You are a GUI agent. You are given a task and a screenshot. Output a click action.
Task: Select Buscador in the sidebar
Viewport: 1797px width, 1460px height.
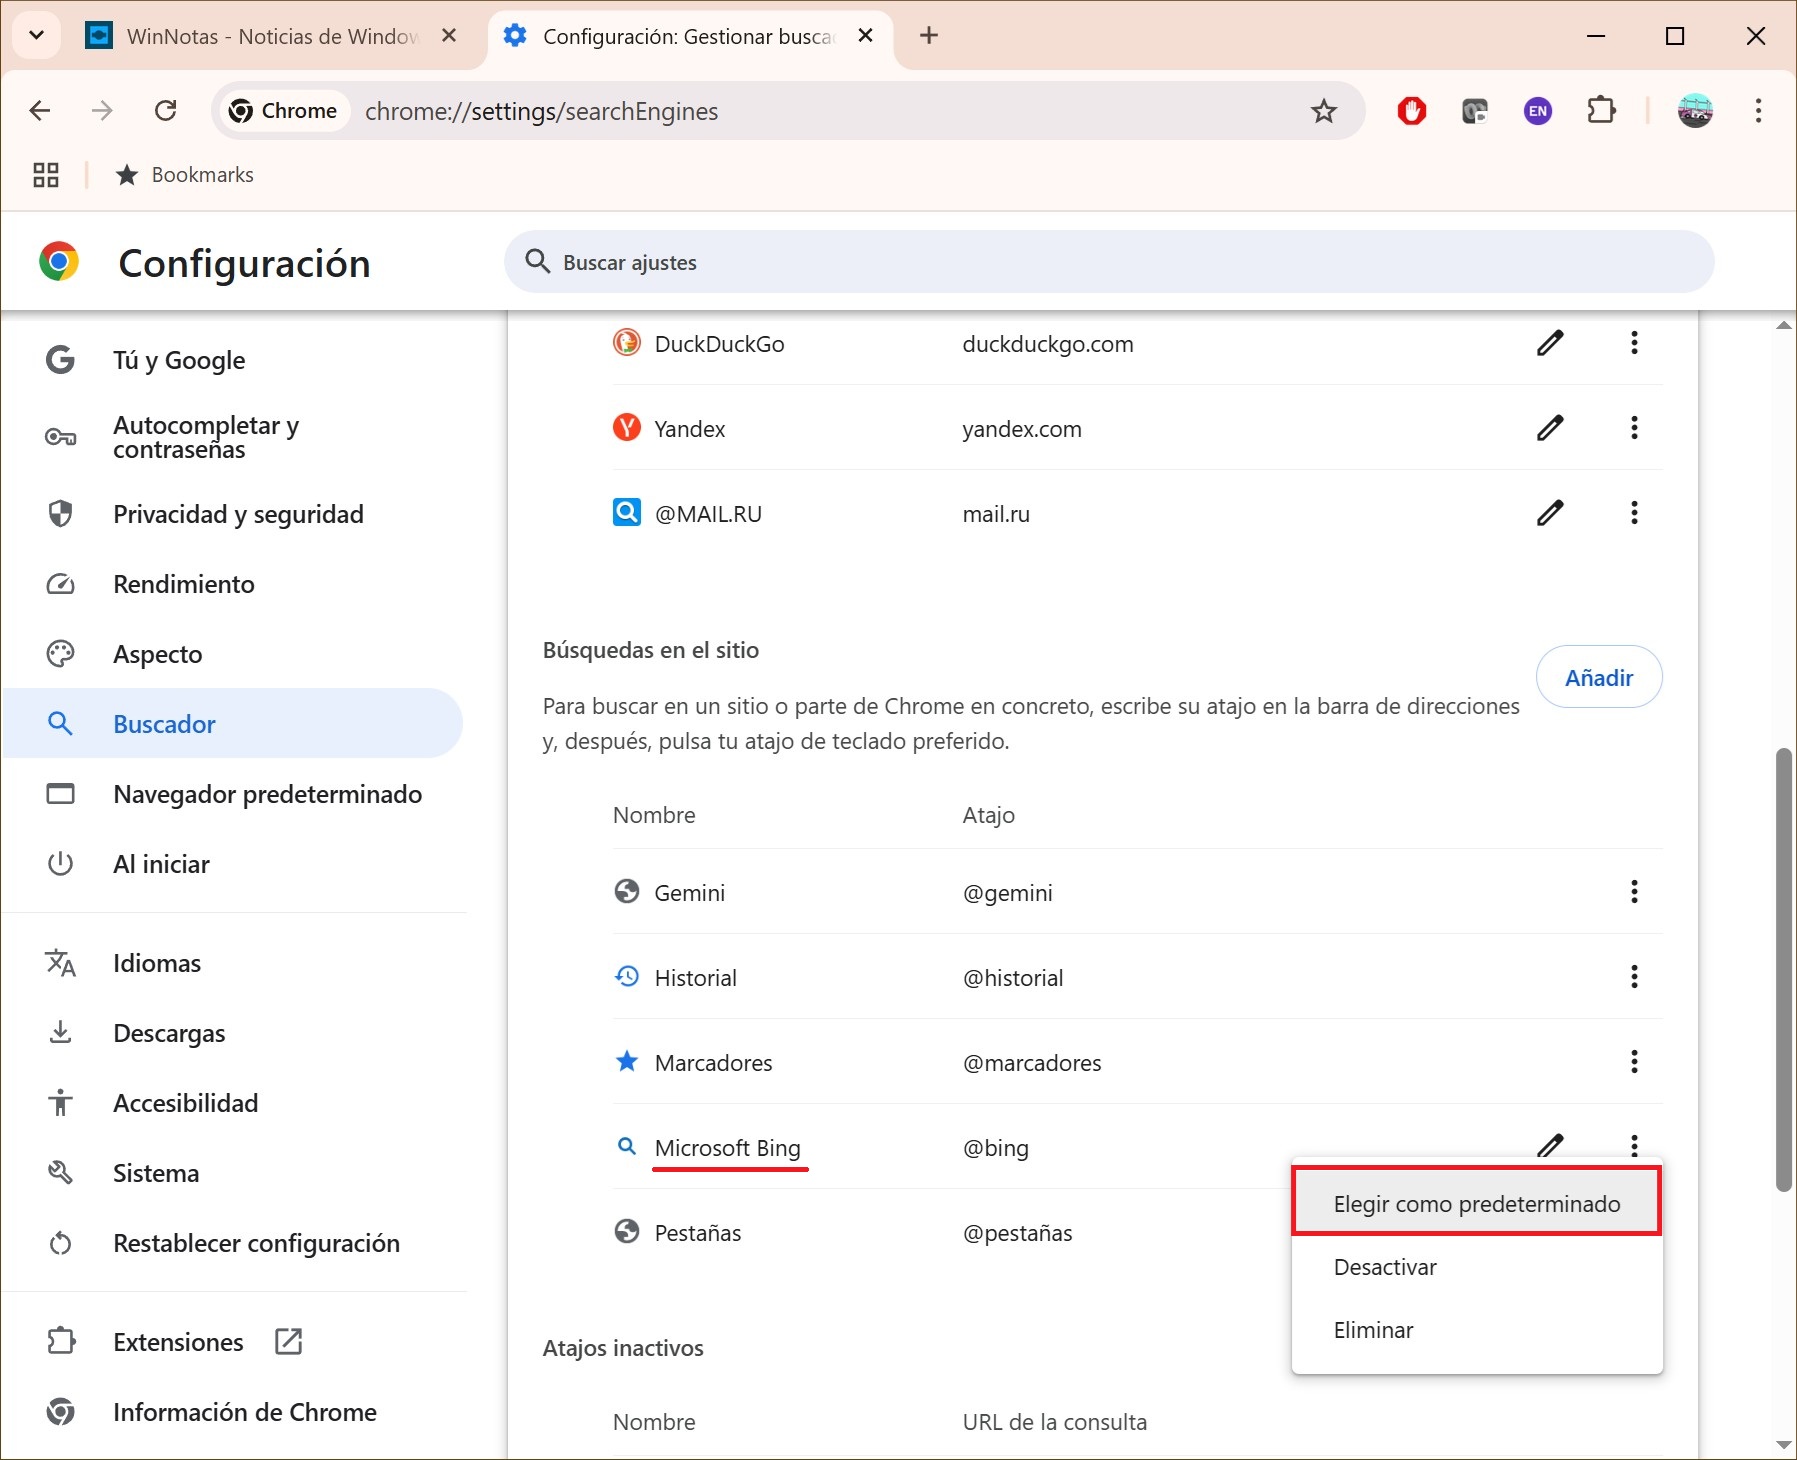point(233,724)
